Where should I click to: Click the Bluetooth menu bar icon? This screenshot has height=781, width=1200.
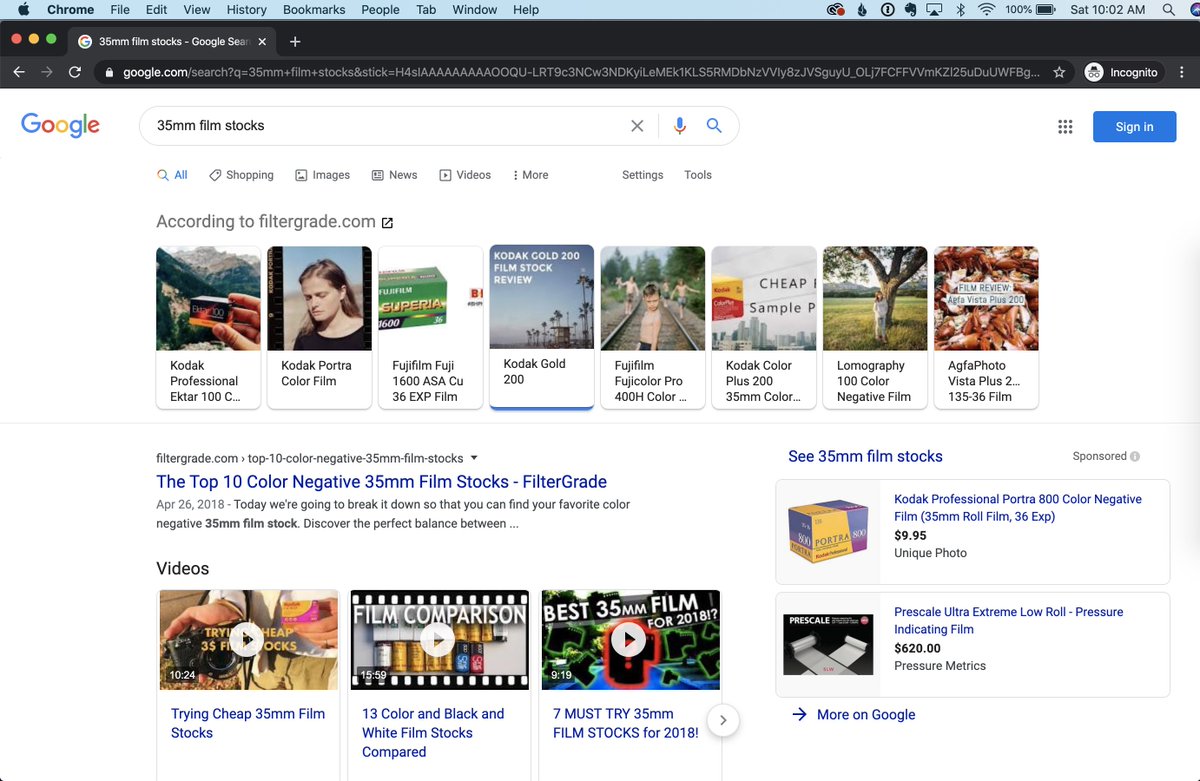[x=961, y=10]
